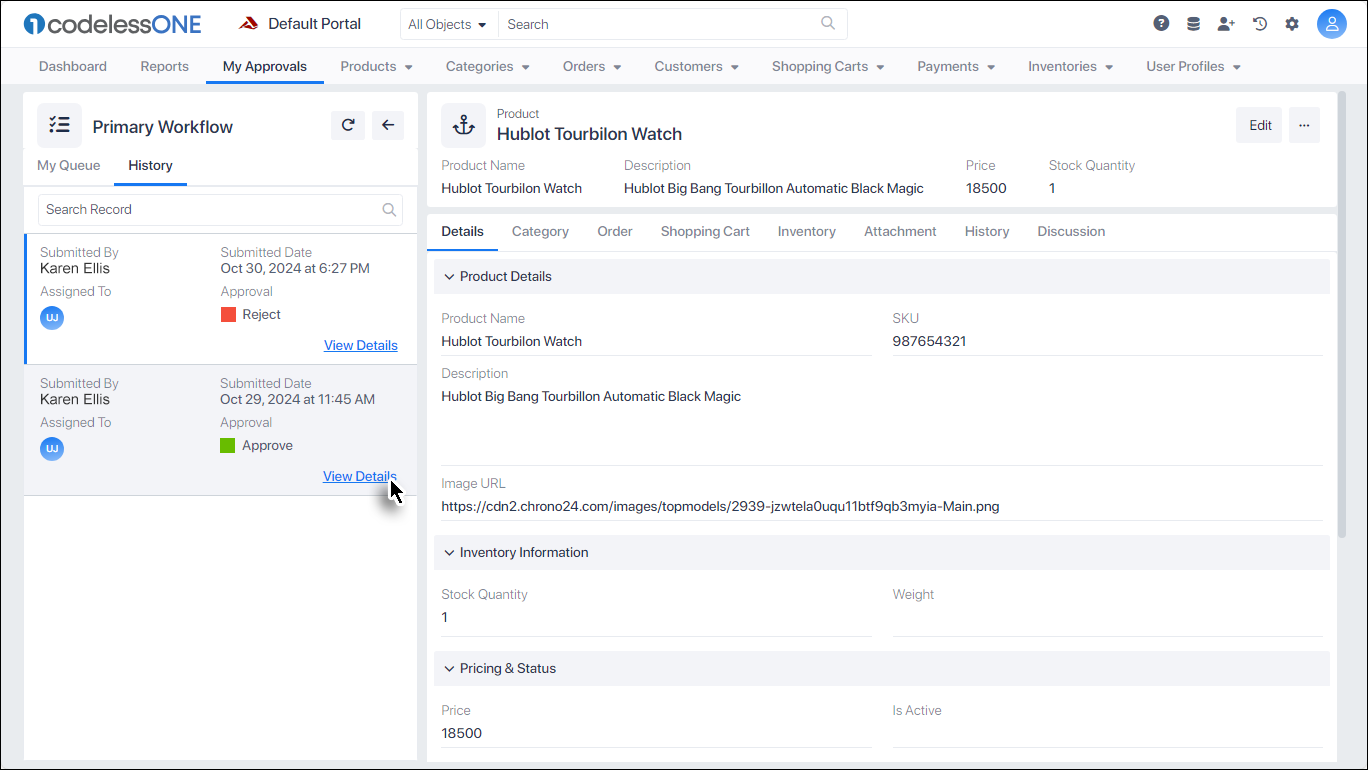Click the Primary Workflow checklist icon
Viewport: 1368px width, 770px height.
click(60, 125)
